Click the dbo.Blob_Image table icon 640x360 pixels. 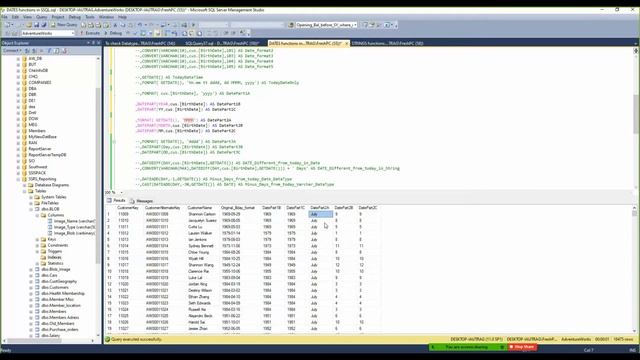[37, 269]
